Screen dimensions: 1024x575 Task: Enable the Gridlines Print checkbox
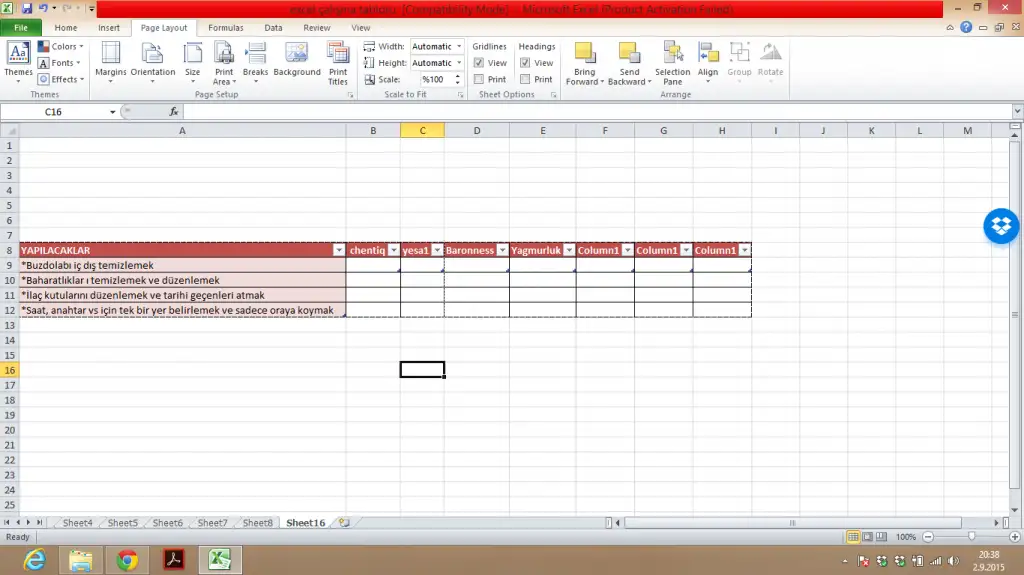[x=479, y=79]
